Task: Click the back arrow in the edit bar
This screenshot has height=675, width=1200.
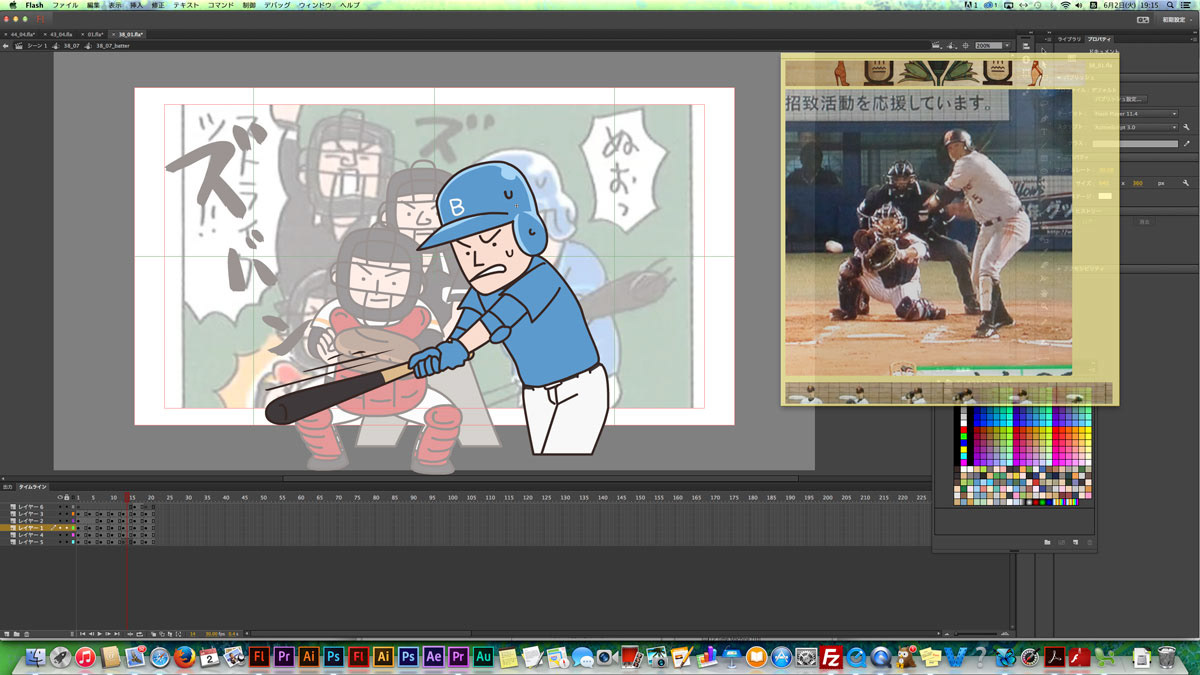Action: coord(6,46)
